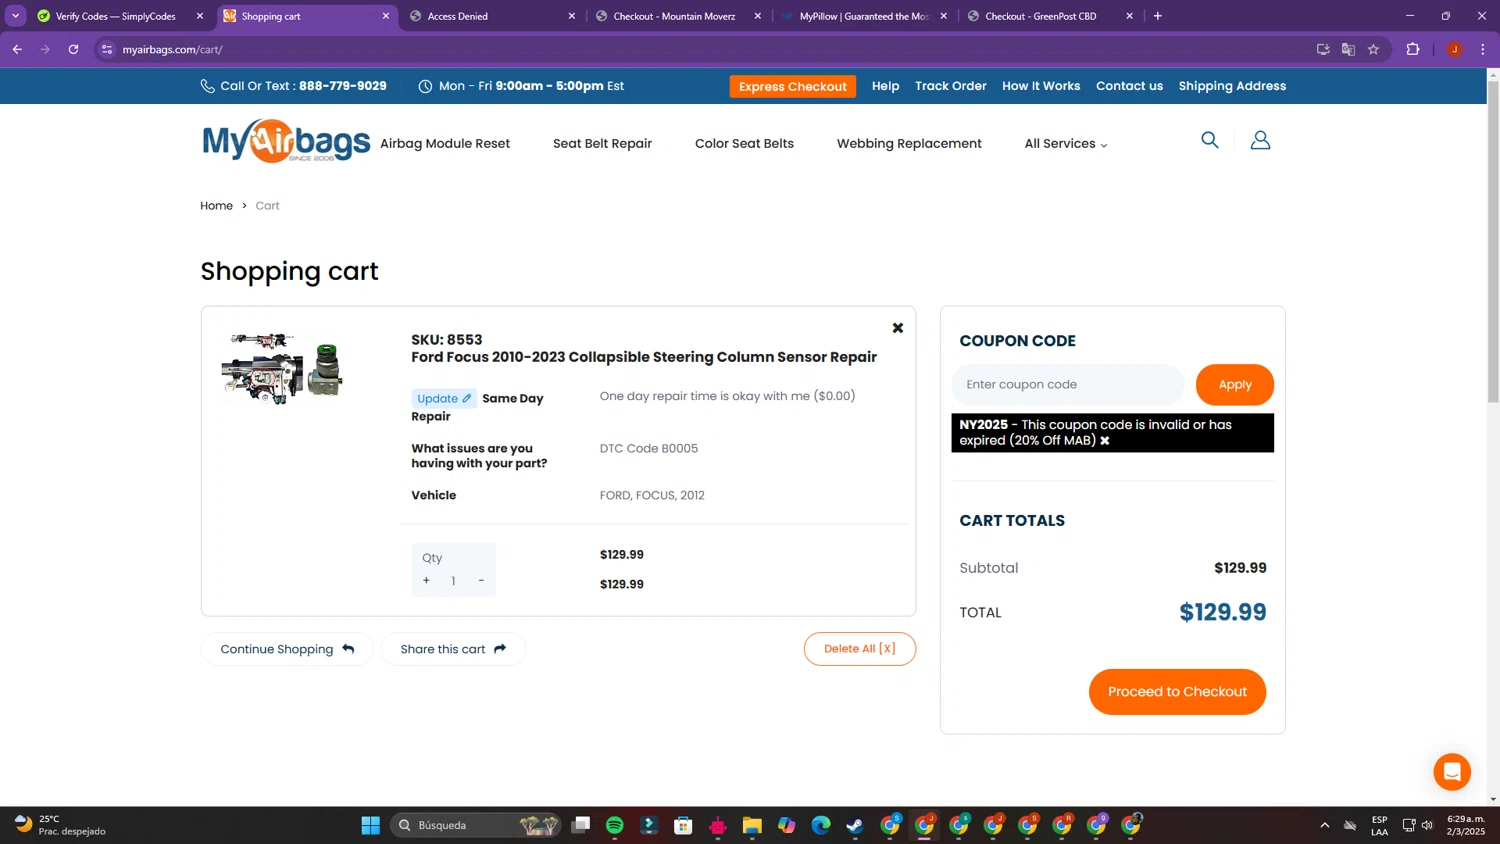Open the Contact us link
This screenshot has height=844, width=1500.
(x=1129, y=86)
